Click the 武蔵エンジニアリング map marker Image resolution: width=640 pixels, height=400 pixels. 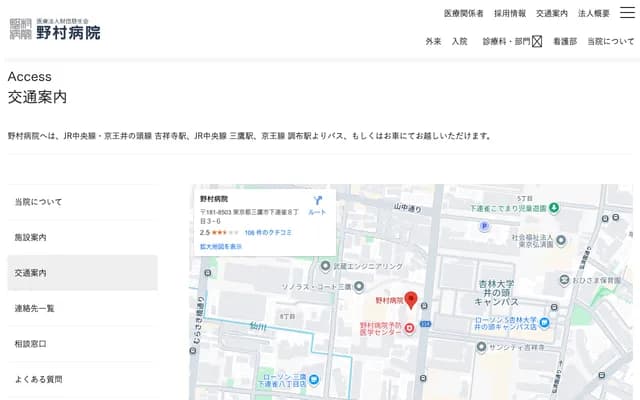325,266
